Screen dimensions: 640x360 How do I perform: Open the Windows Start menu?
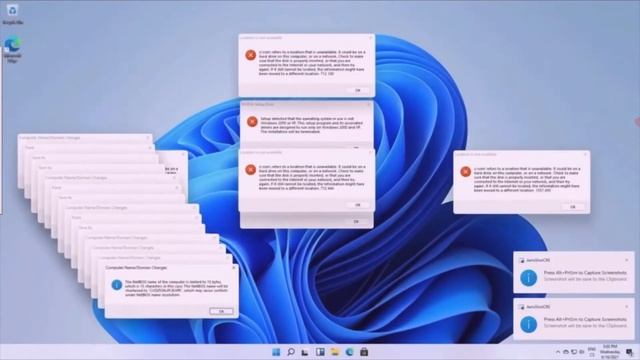[x=276, y=352]
